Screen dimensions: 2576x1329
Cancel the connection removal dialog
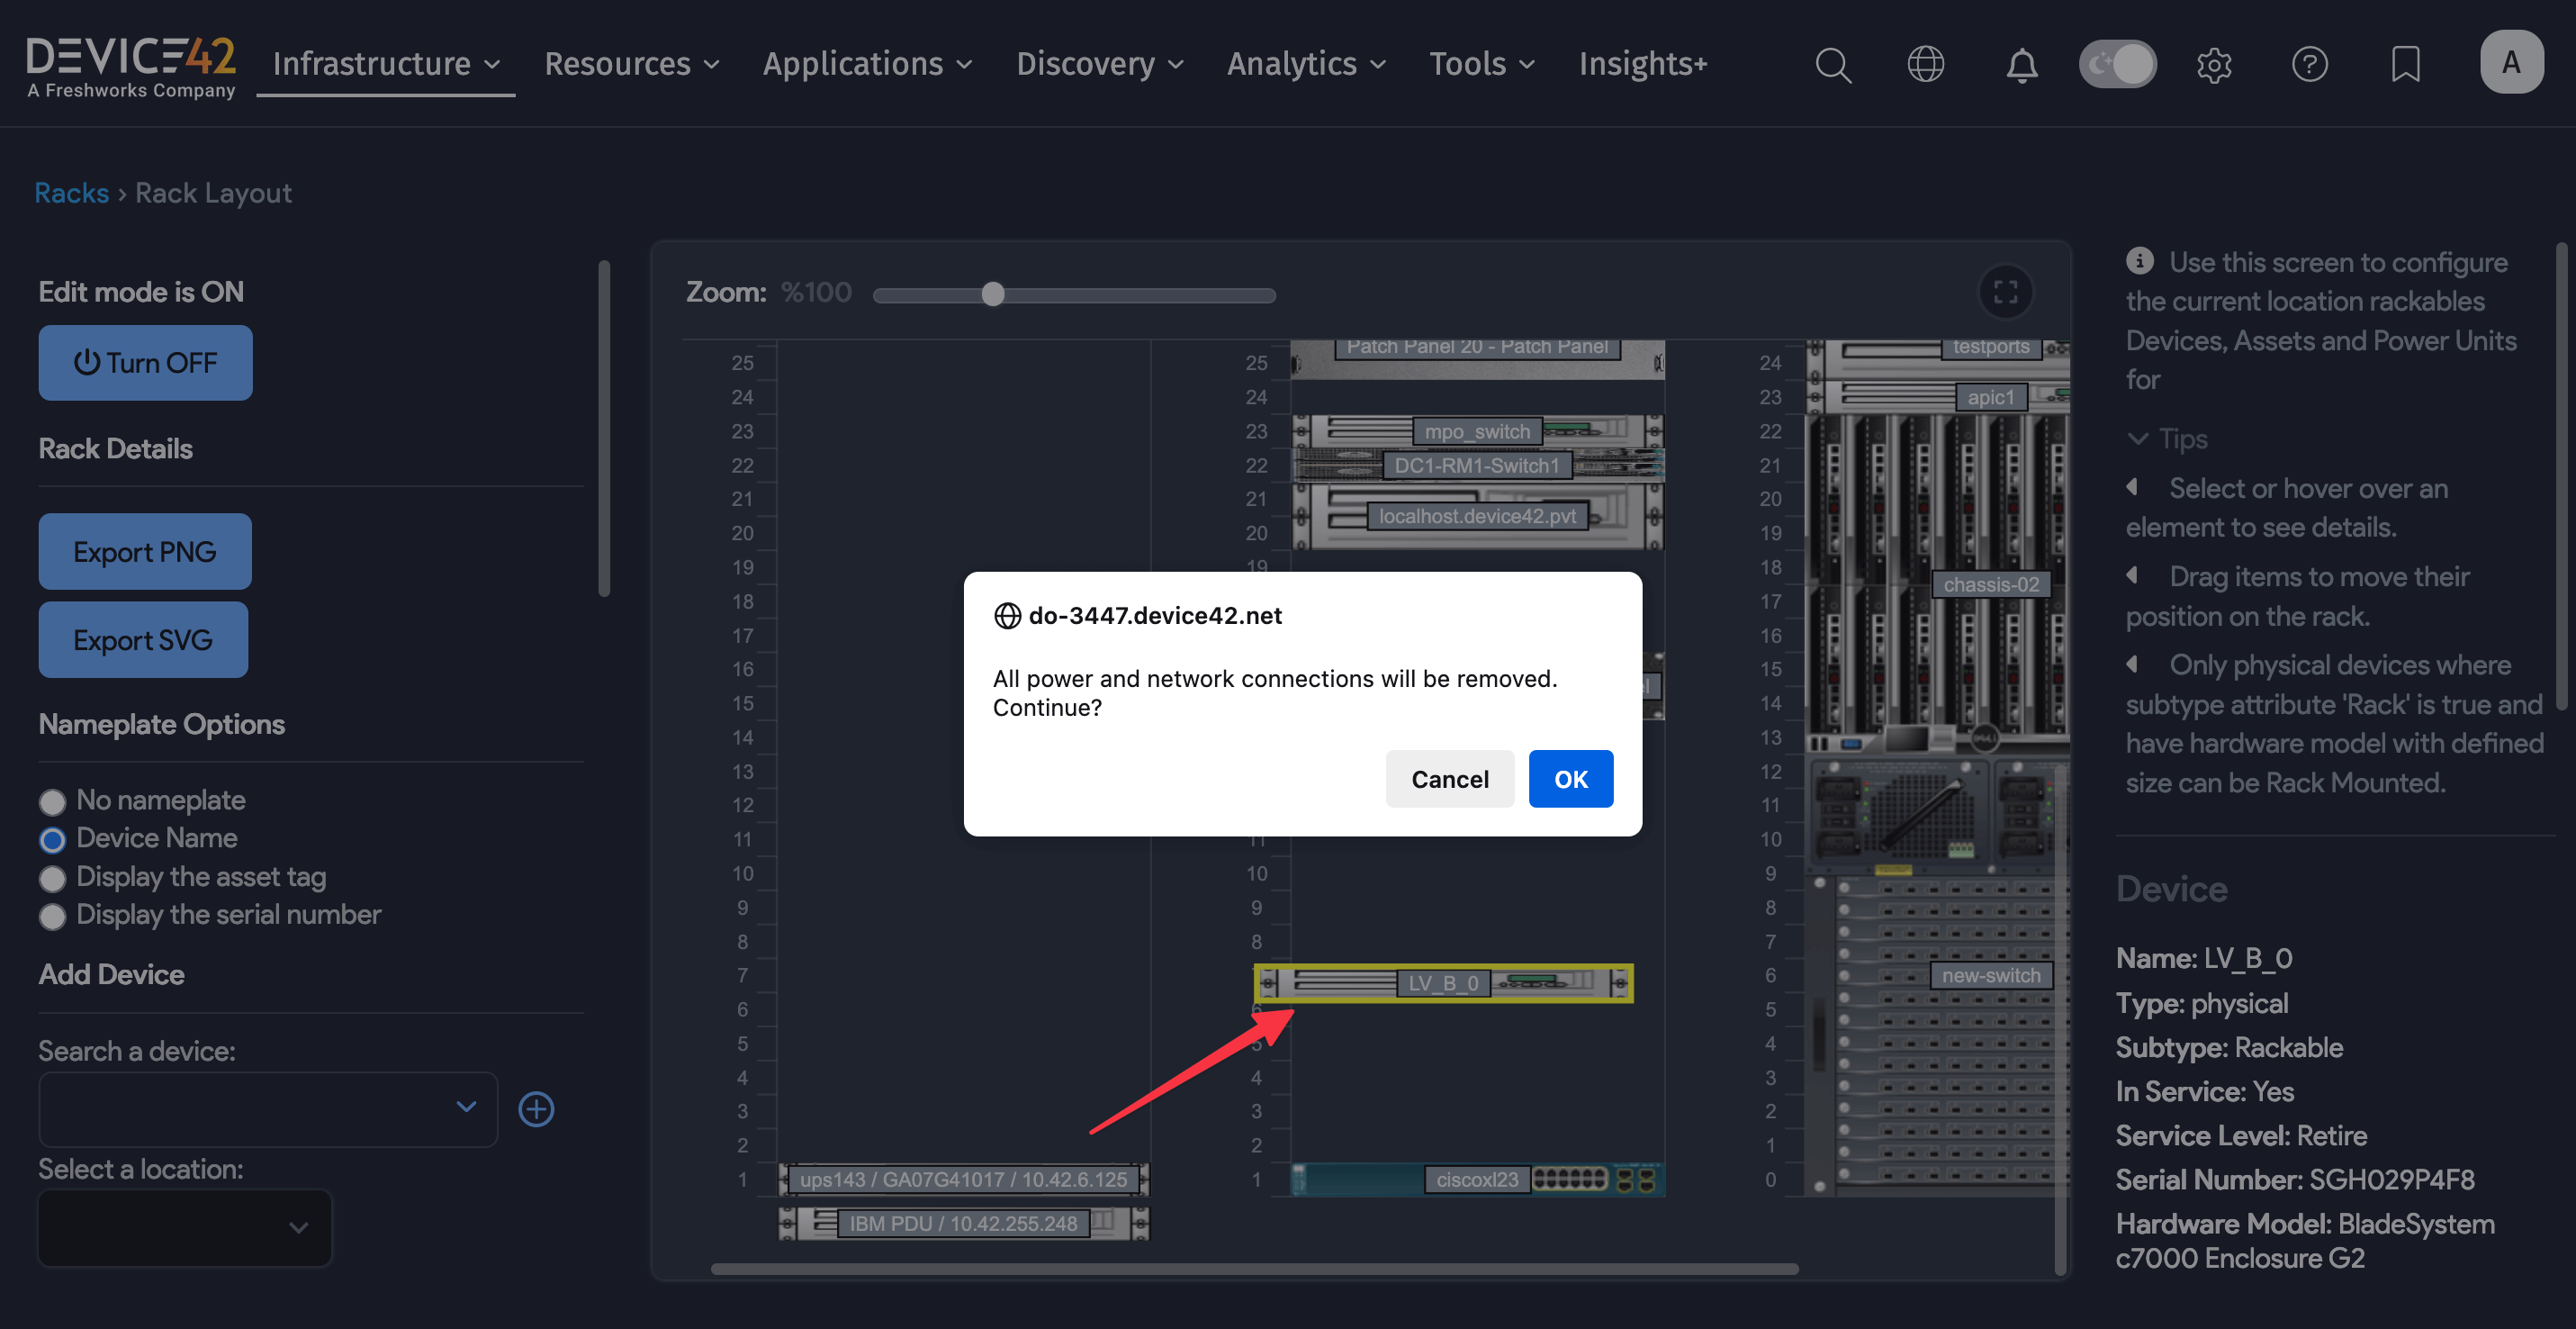click(x=1449, y=779)
